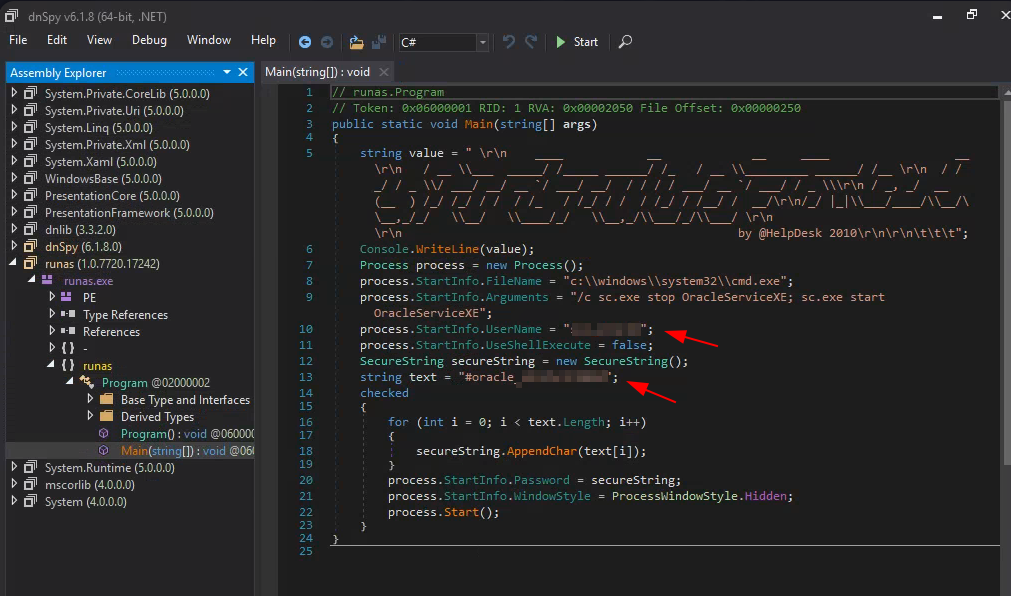Screen dimensions: 1011x596
Task: Expand the Base Type and Interfaces folder
Action: pos(90,399)
